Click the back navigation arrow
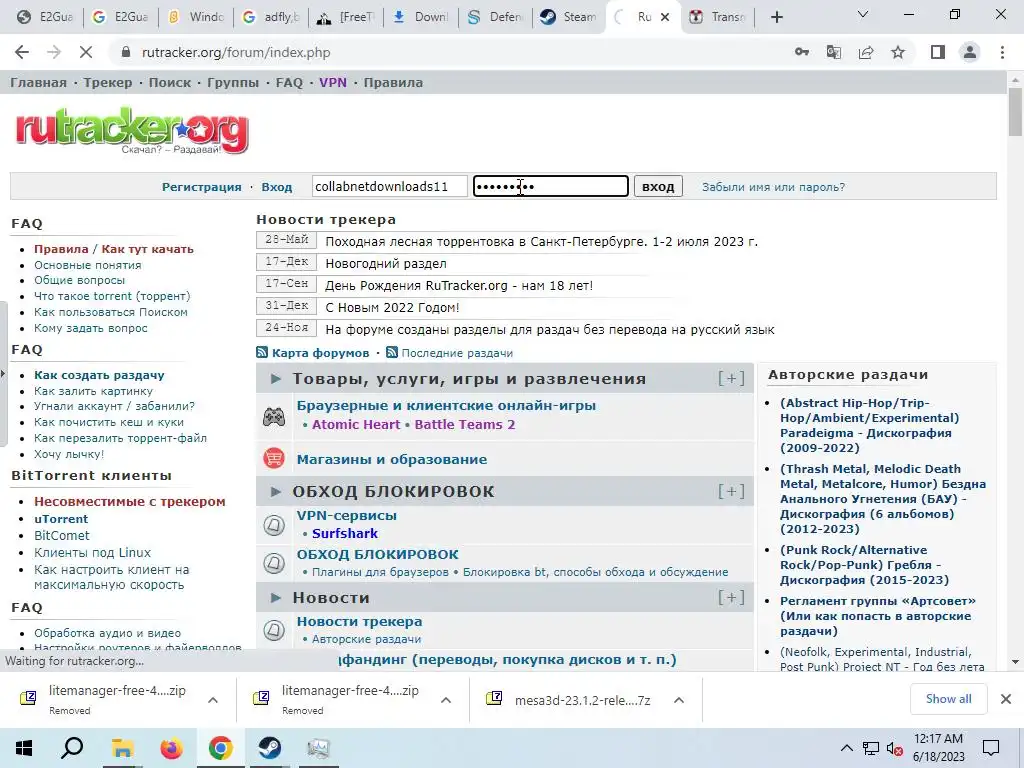This screenshot has width=1024, height=768. coord(22,52)
